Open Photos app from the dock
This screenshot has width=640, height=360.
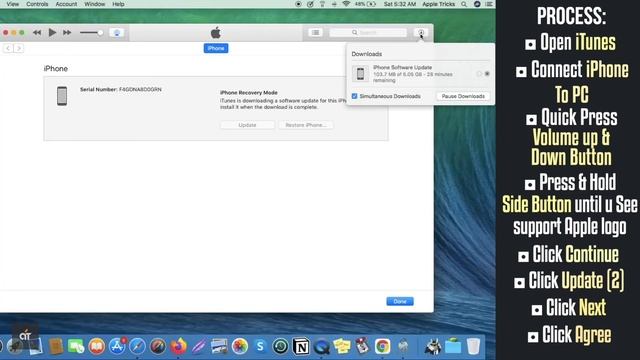(x=240, y=346)
